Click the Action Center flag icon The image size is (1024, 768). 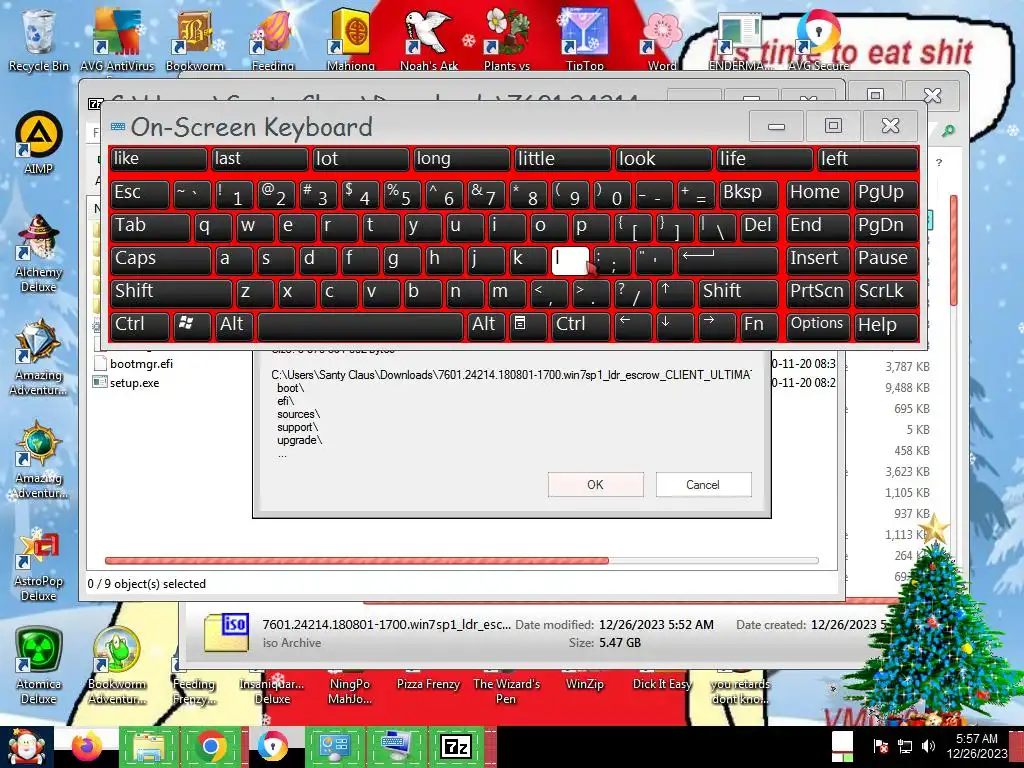point(881,746)
